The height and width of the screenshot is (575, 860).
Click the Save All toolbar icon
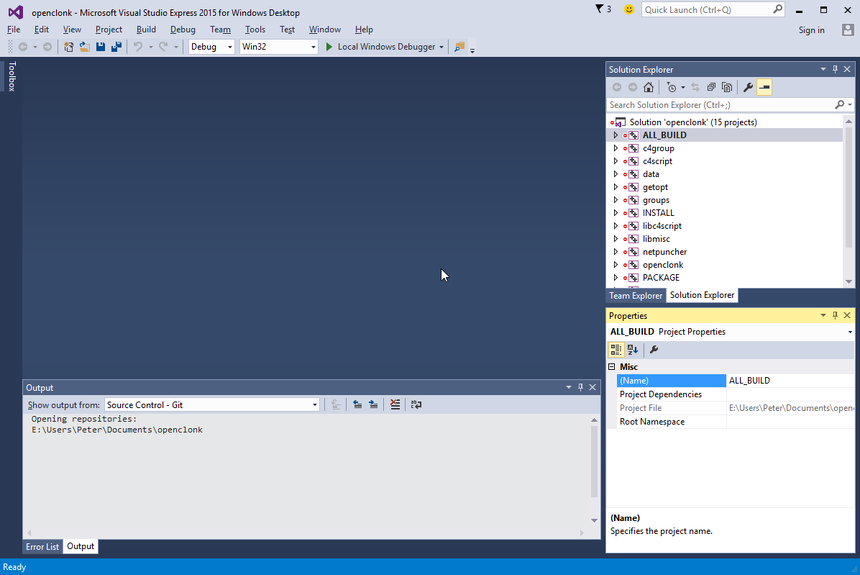tap(116, 47)
